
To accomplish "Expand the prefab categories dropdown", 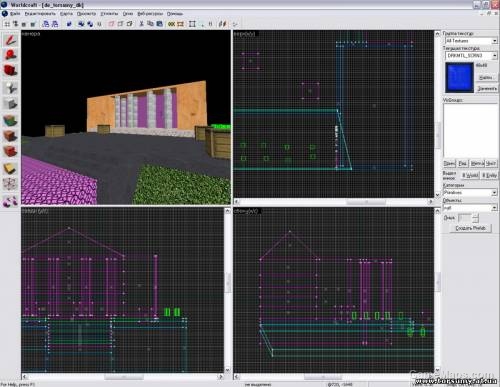I will tap(470, 193).
